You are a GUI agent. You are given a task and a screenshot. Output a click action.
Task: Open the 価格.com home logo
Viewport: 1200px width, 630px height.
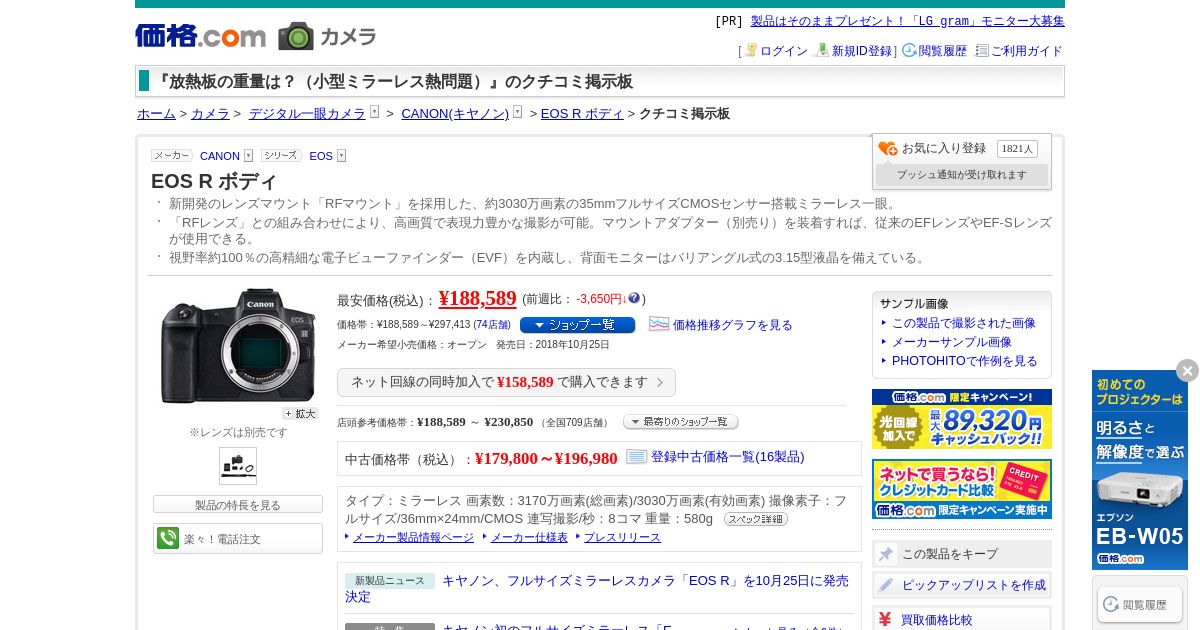201,36
